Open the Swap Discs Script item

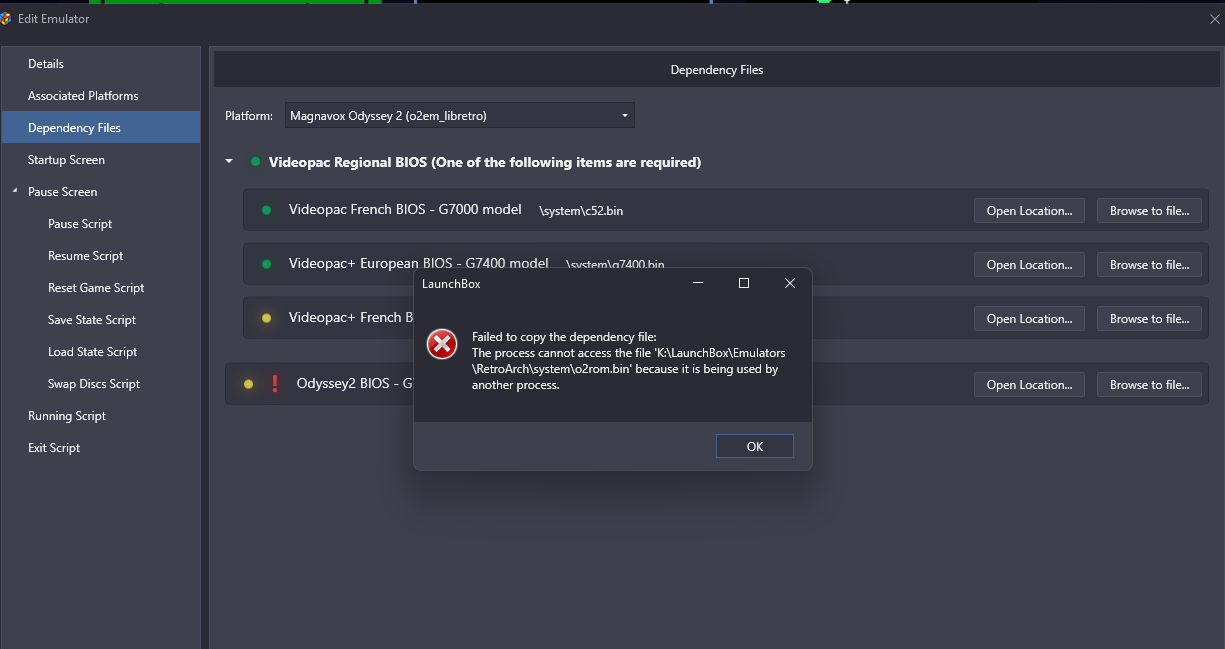point(94,384)
